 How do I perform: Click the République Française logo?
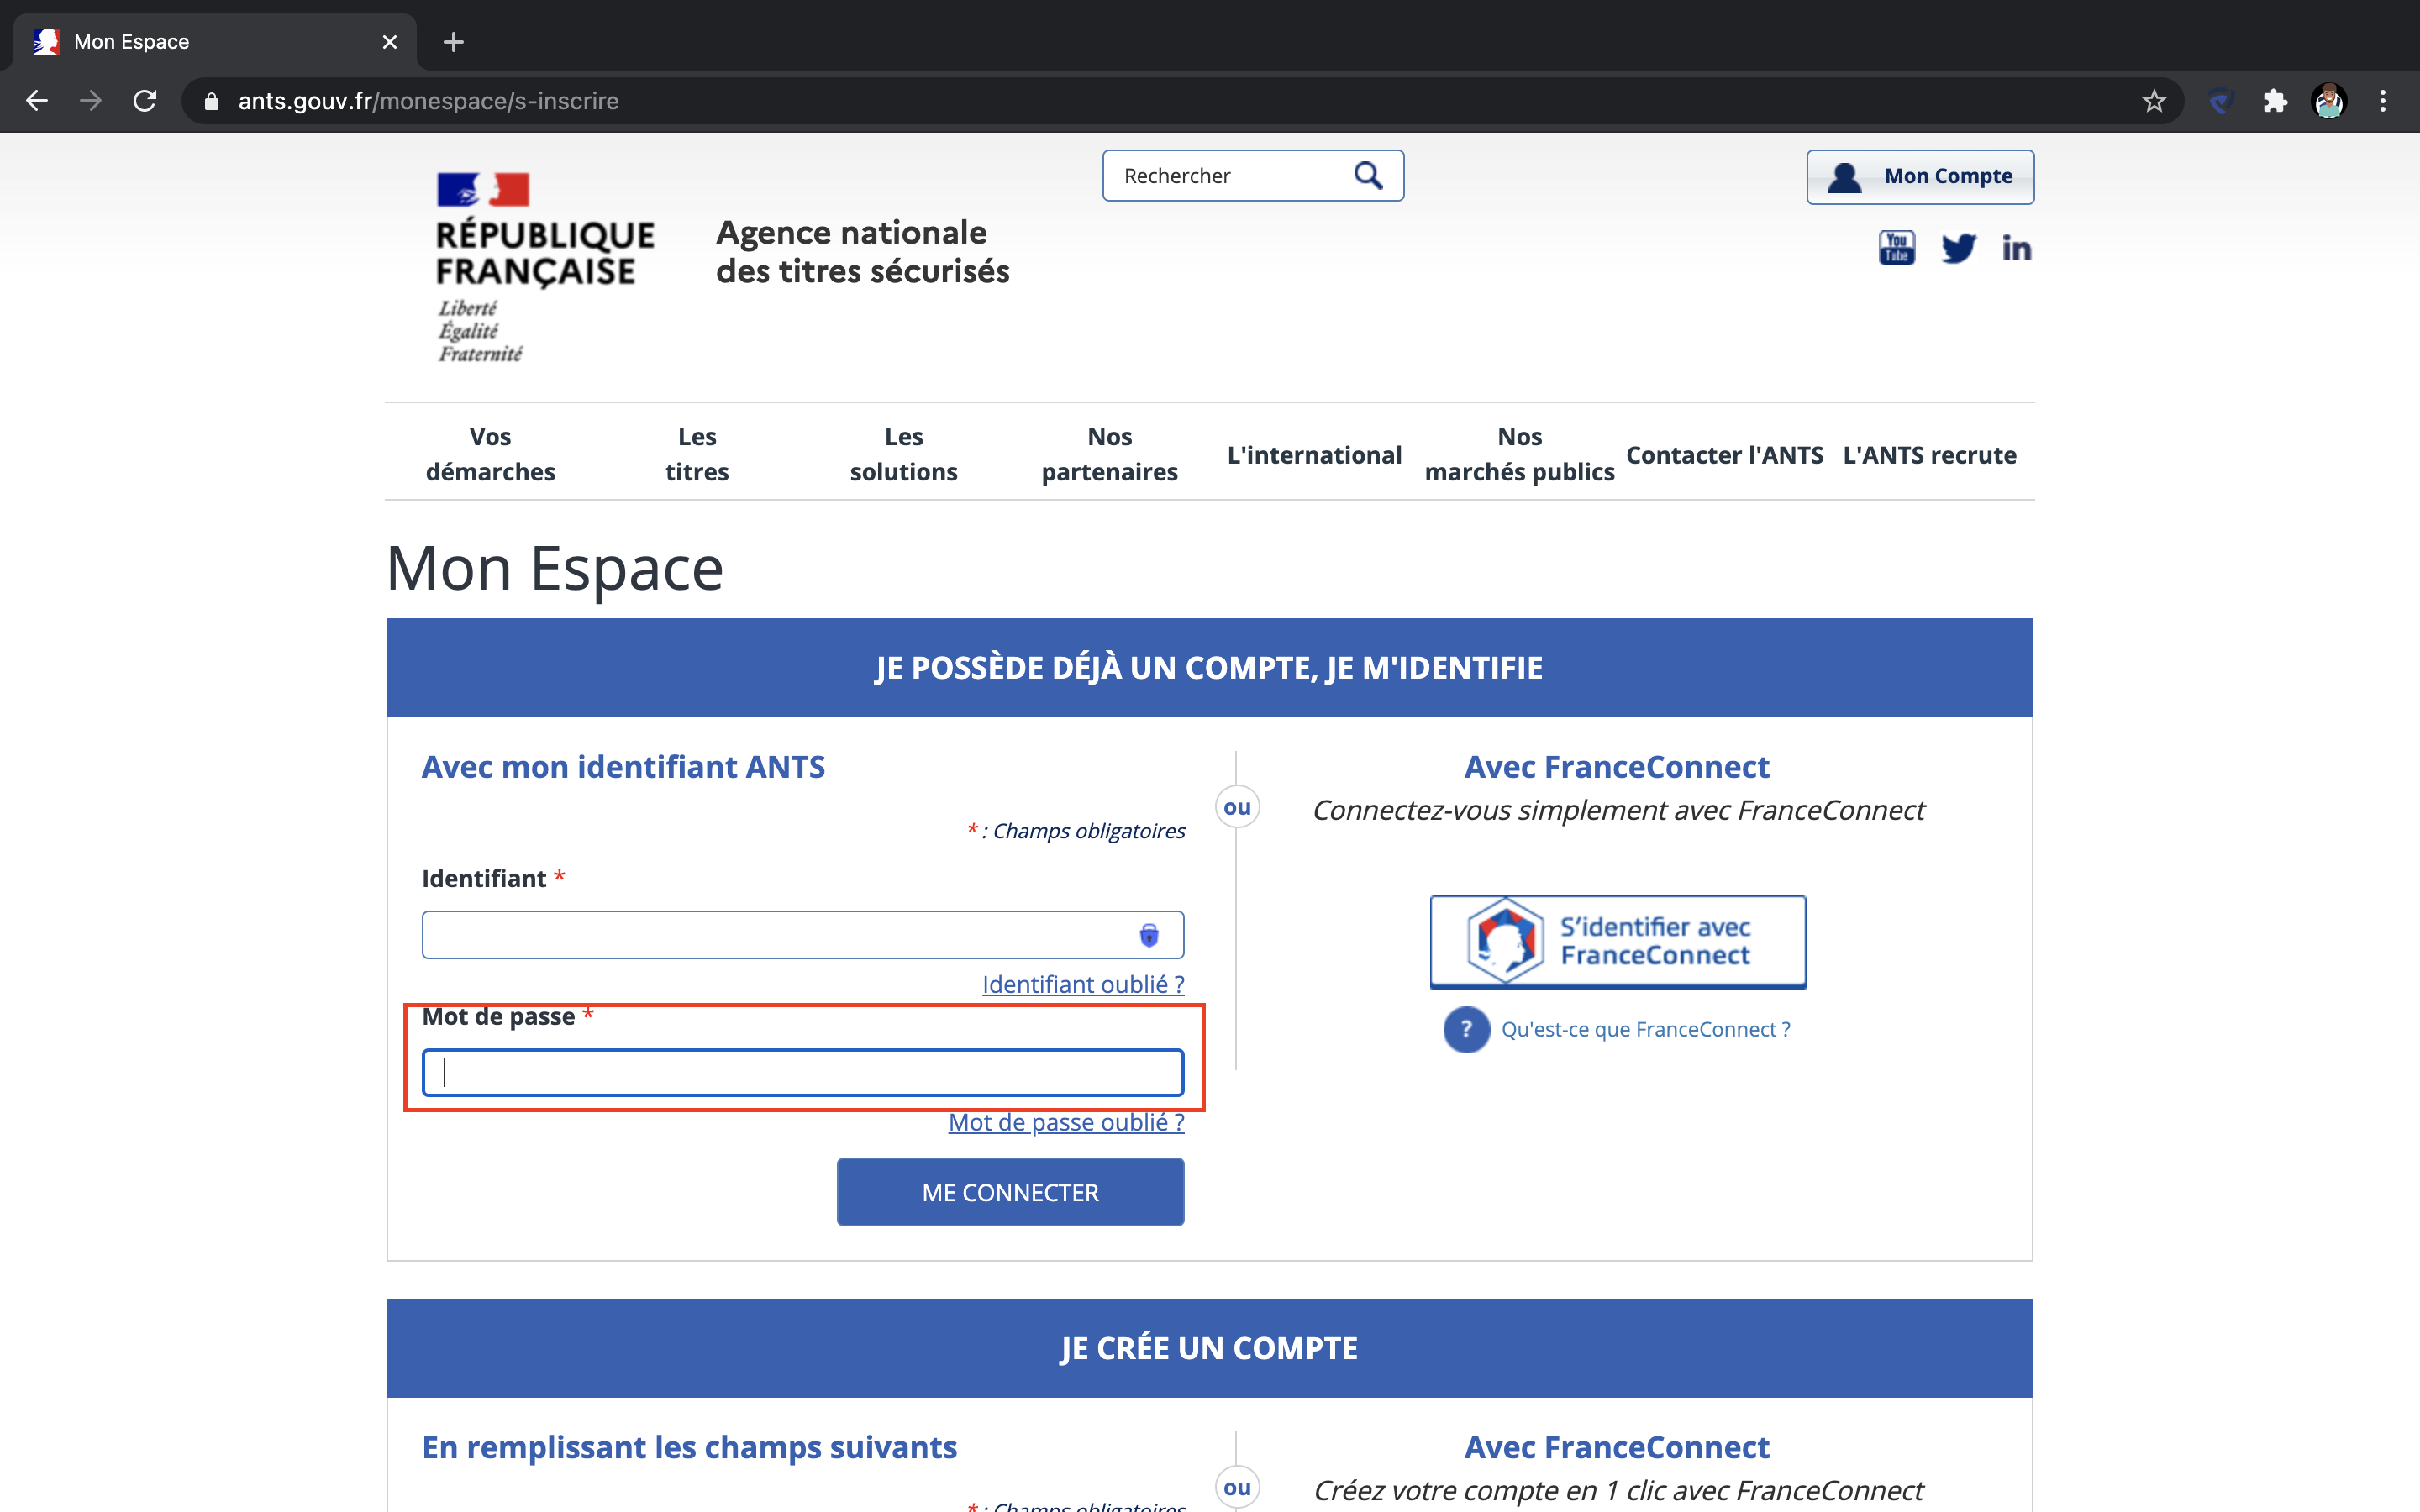(545, 268)
